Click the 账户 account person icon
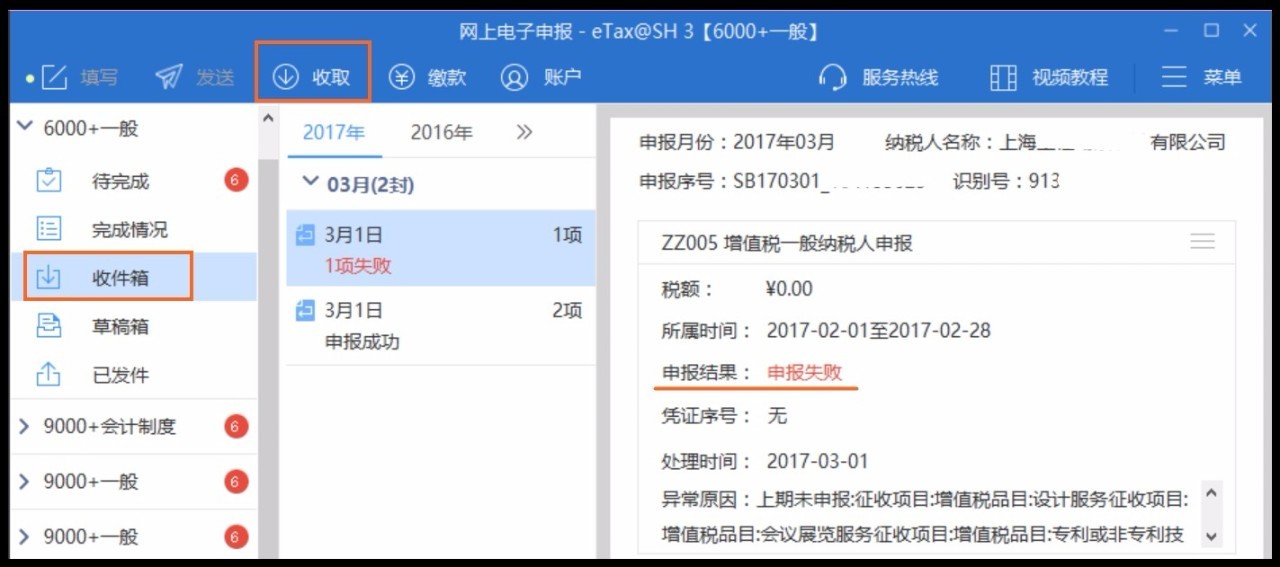Viewport: 1280px width, 567px height. (x=514, y=77)
